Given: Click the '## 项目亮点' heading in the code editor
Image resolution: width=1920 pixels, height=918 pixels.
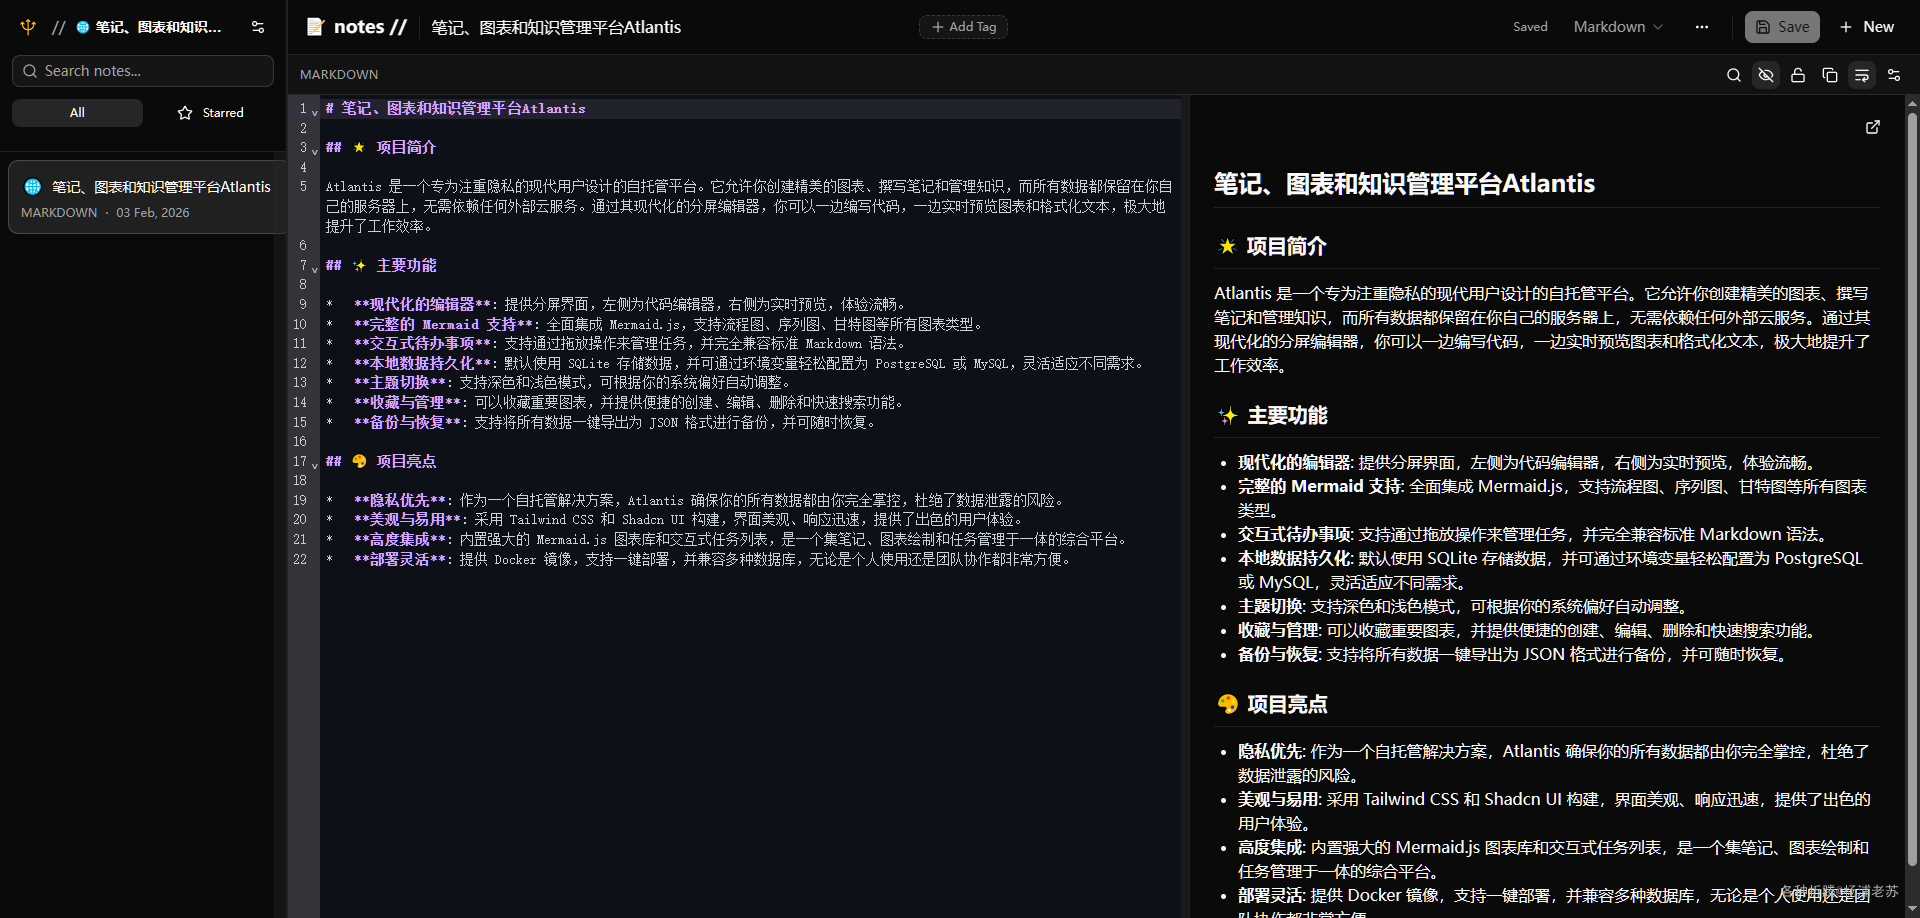Looking at the screenshot, I should 381,462.
